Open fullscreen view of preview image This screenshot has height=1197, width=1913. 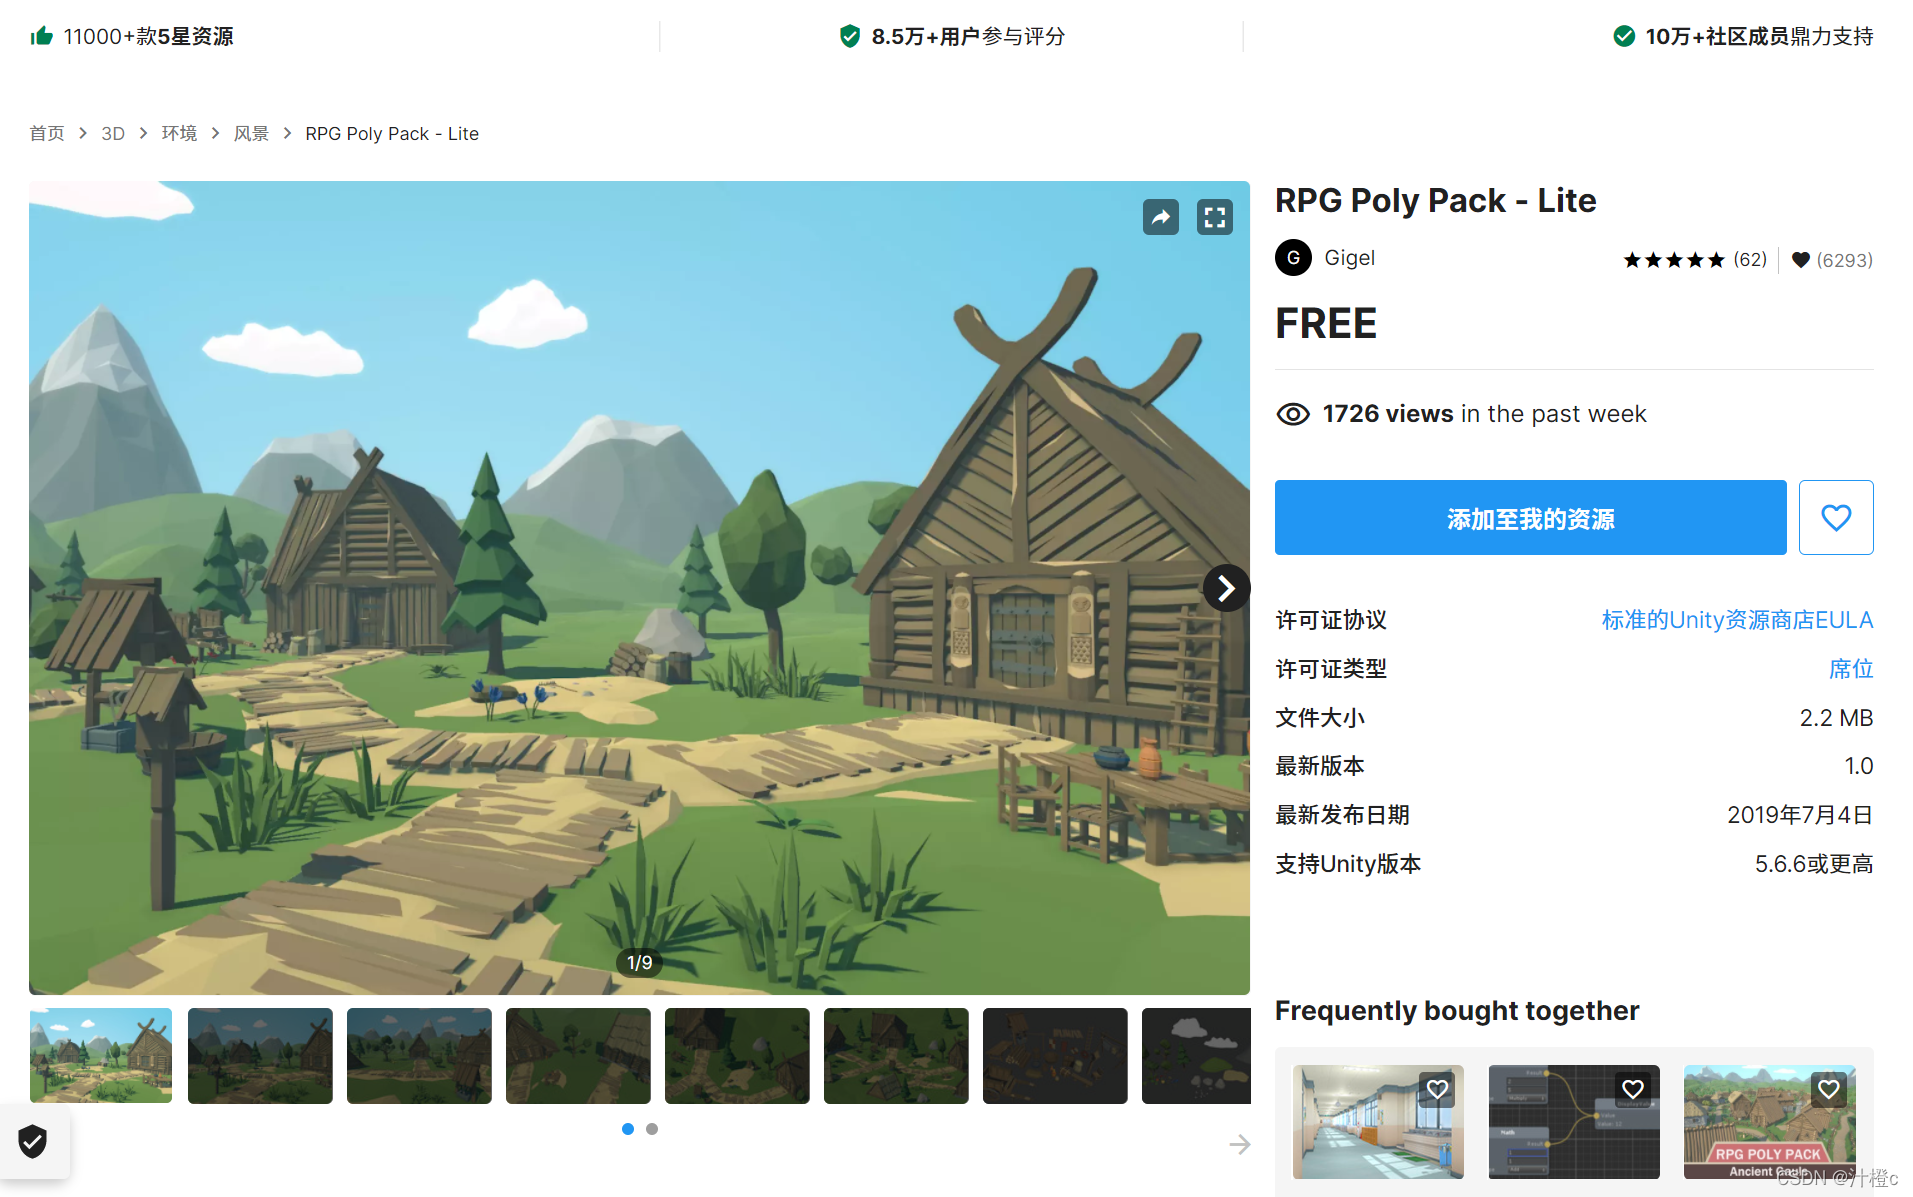[x=1214, y=217]
